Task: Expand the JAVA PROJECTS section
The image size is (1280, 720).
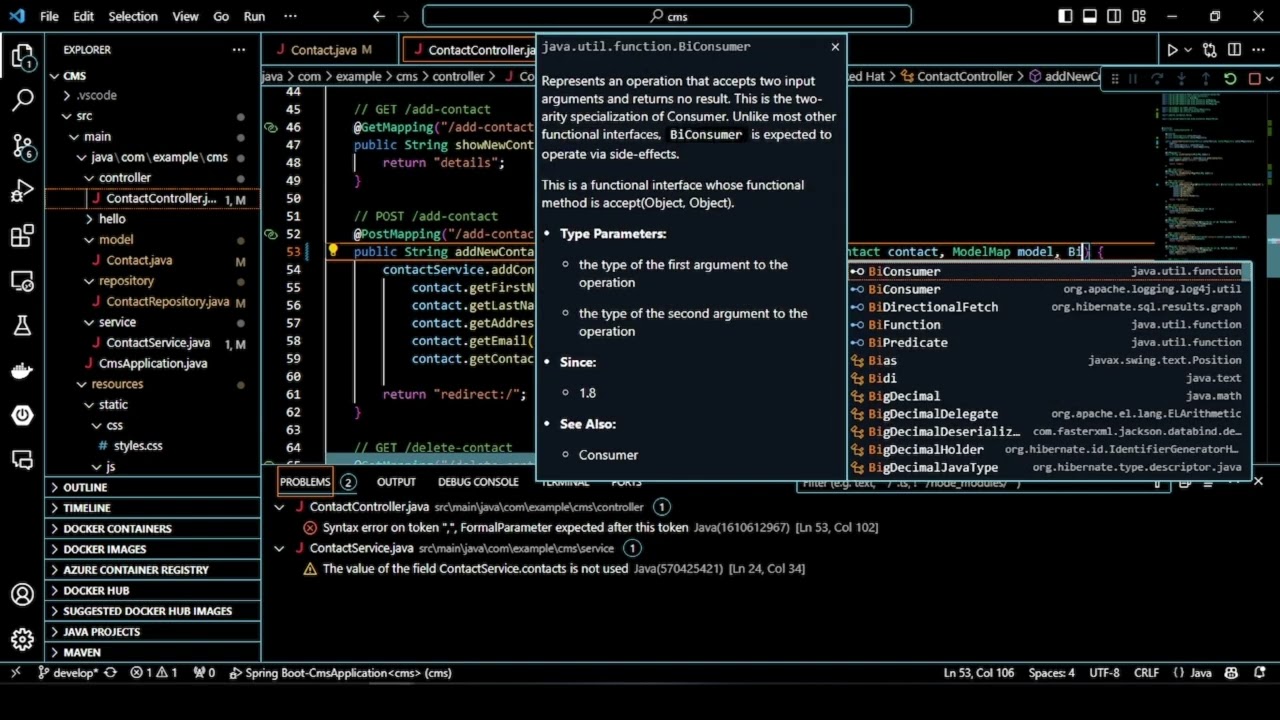Action: pyautogui.click(x=152, y=632)
